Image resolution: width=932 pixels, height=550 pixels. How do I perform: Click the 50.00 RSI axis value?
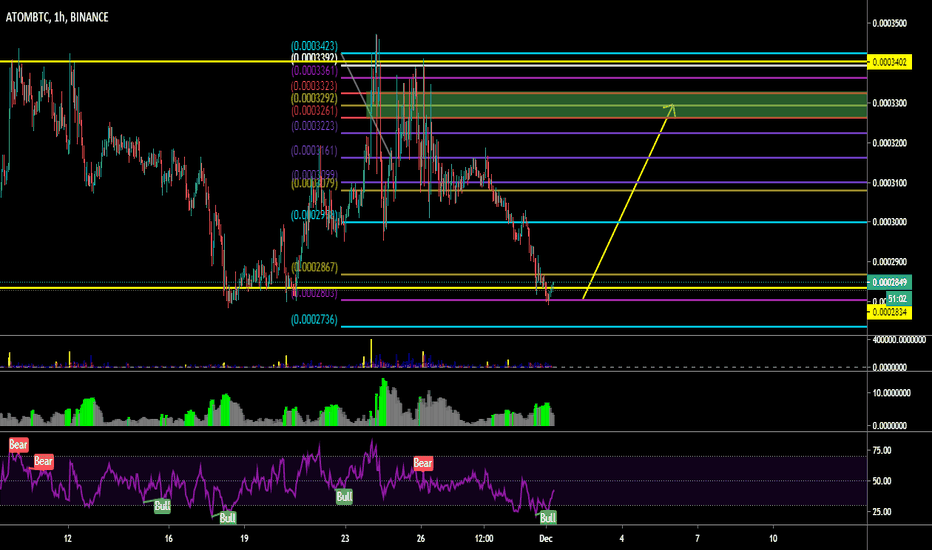[881, 481]
